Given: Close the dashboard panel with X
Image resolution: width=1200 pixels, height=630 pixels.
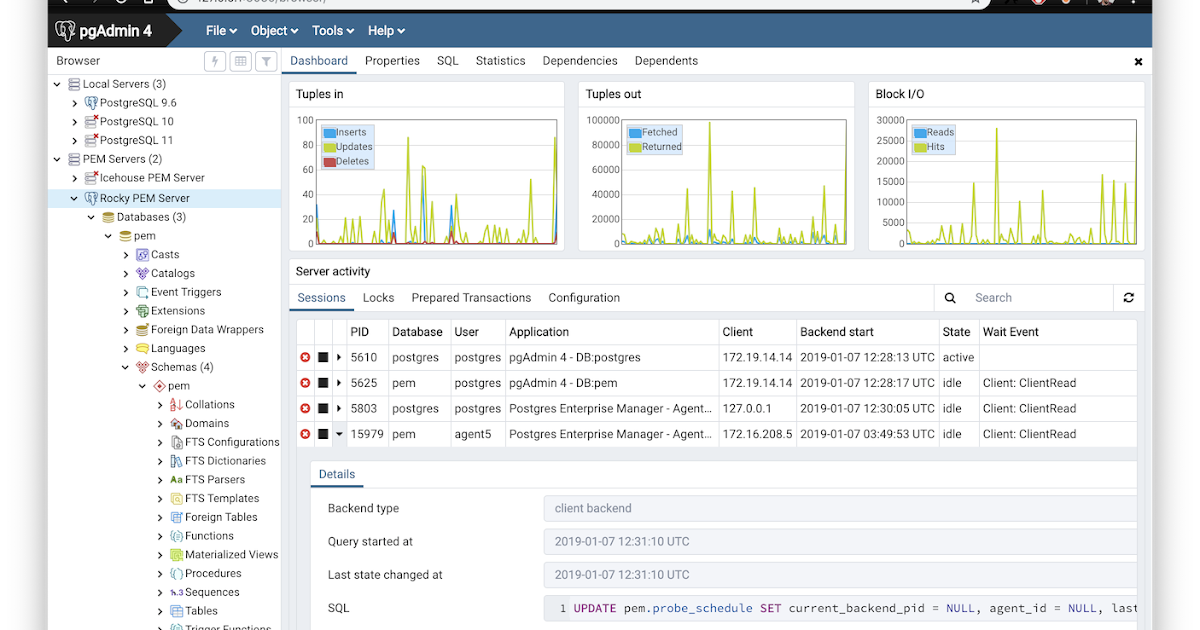Looking at the screenshot, I should pos(1138,62).
